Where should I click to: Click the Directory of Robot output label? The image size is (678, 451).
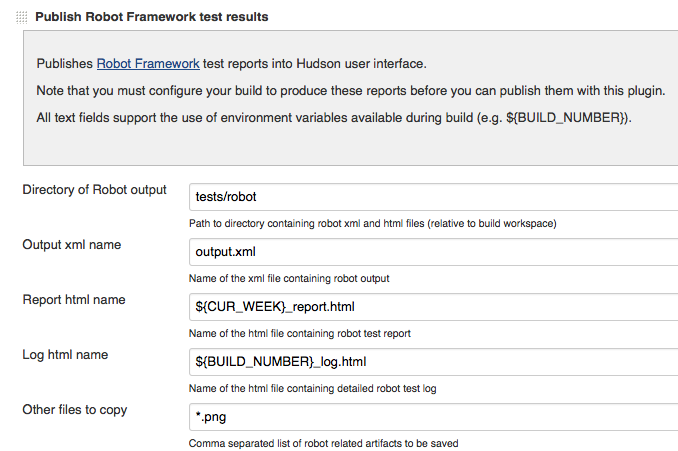click(94, 190)
